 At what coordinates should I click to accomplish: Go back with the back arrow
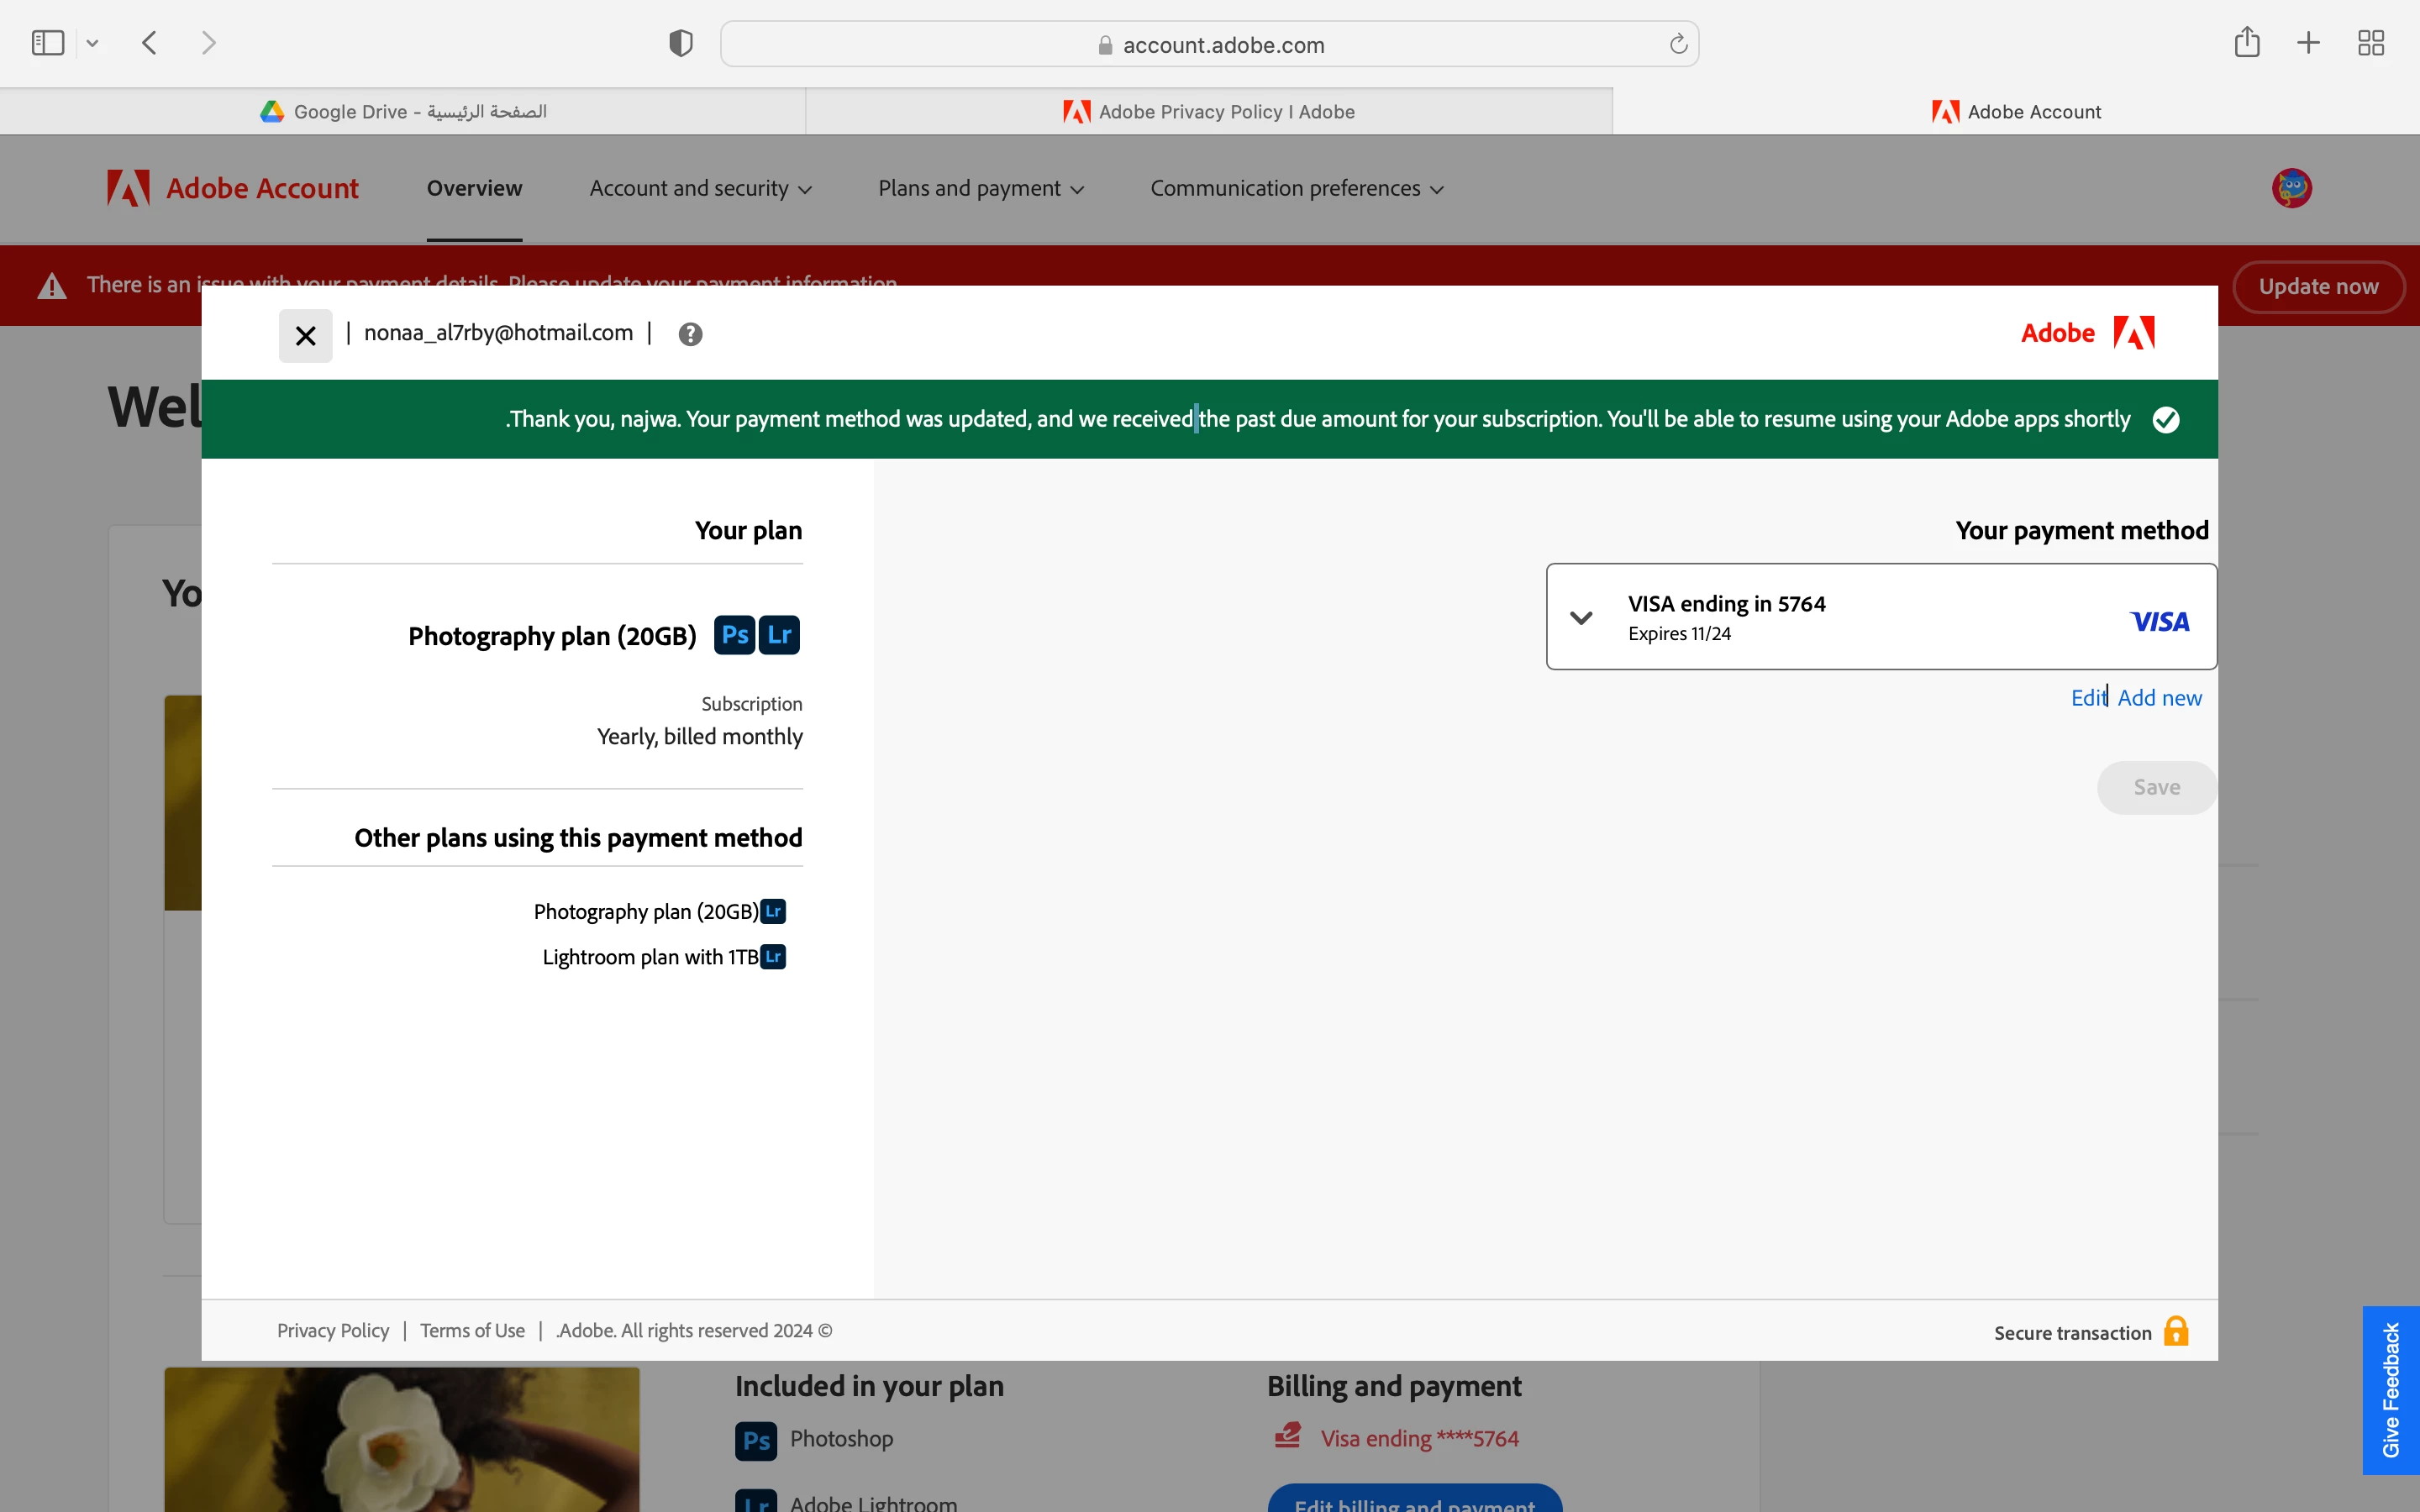(x=150, y=43)
